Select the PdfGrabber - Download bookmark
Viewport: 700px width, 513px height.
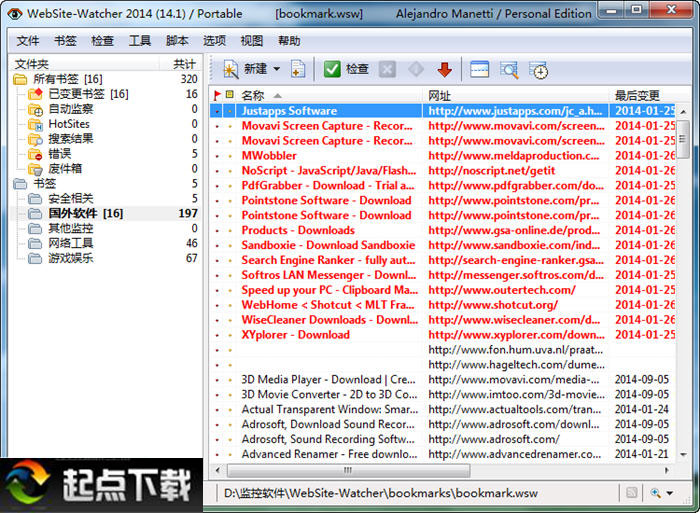click(x=328, y=185)
